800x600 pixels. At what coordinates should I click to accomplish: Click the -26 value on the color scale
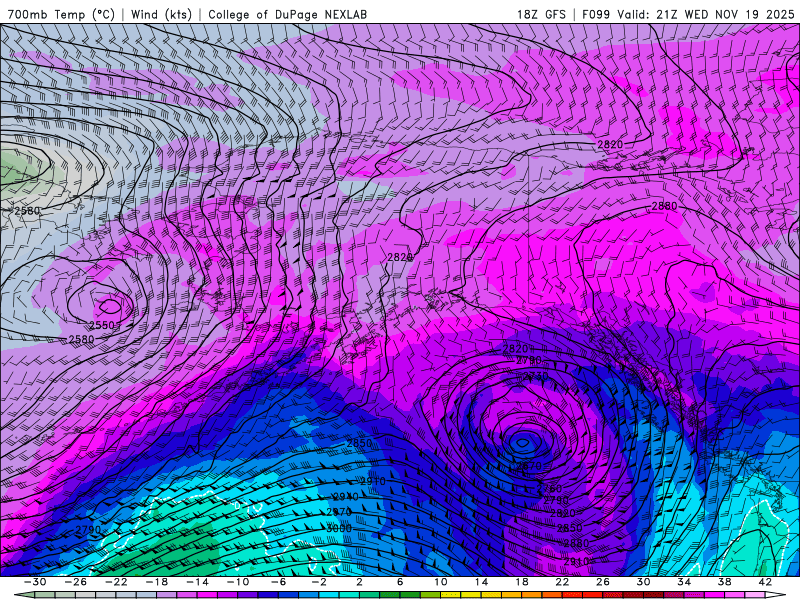[x=76, y=582]
